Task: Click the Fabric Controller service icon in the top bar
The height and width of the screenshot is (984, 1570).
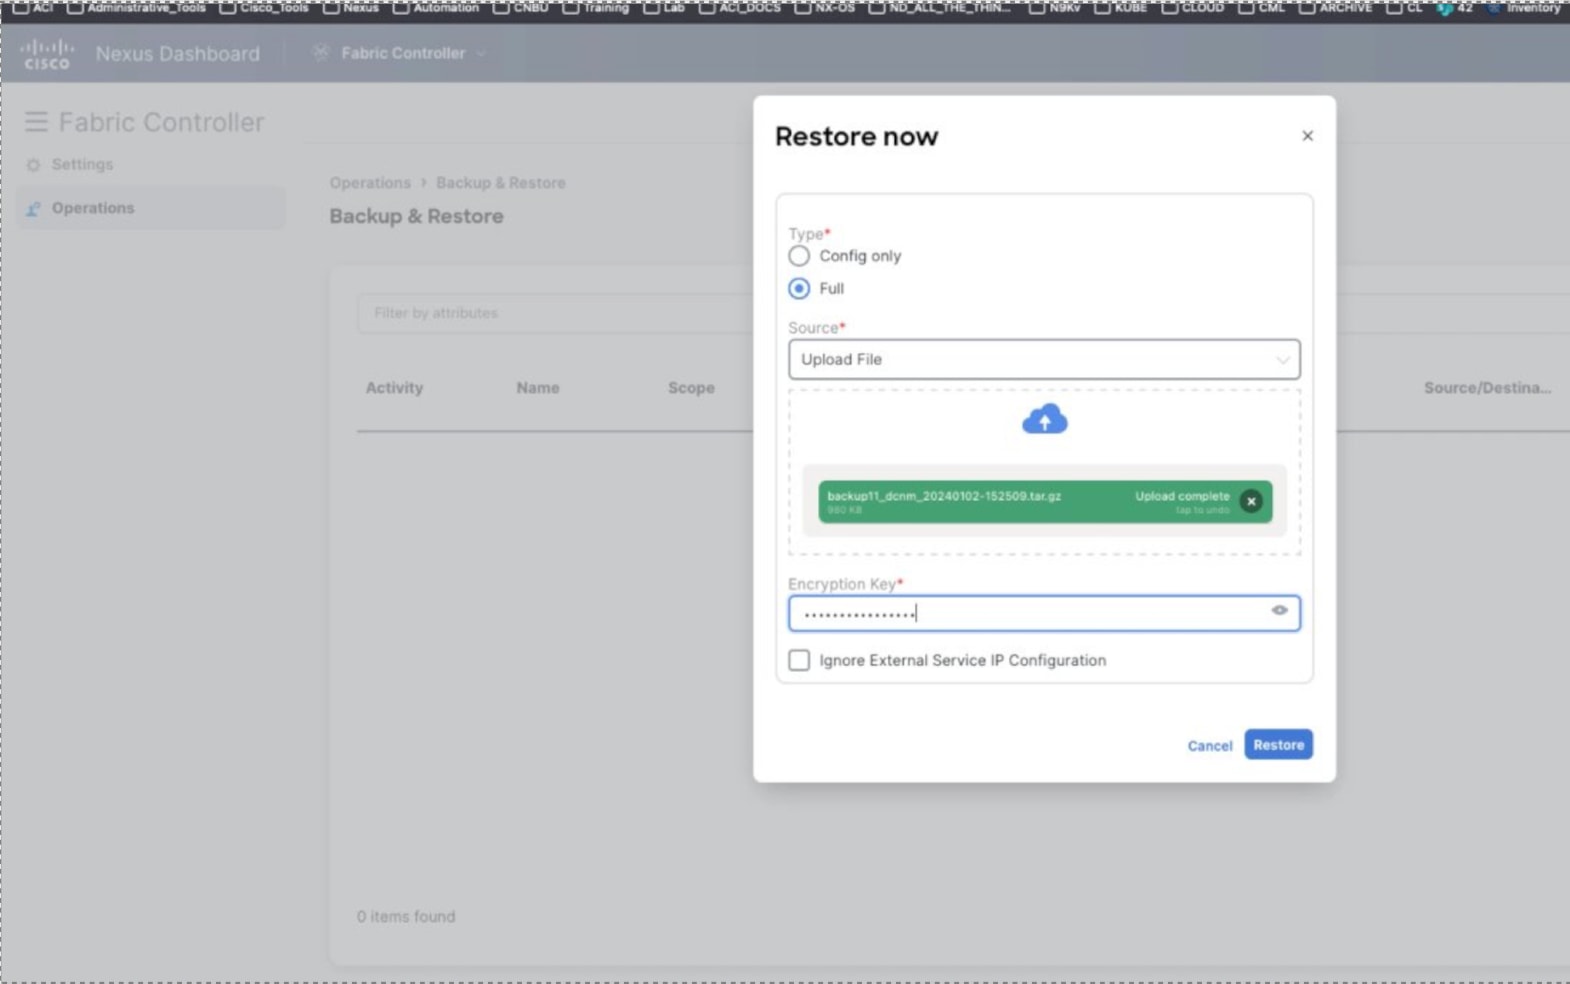Action: click(x=321, y=53)
